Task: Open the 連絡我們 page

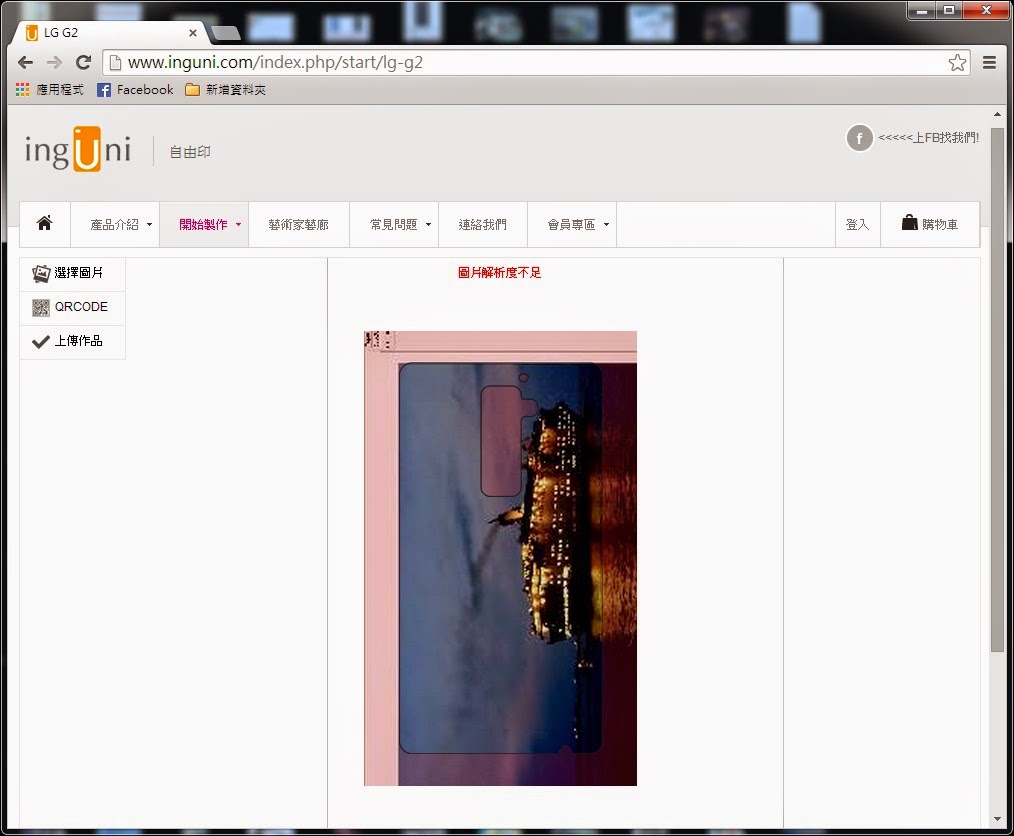Action: [x=482, y=224]
